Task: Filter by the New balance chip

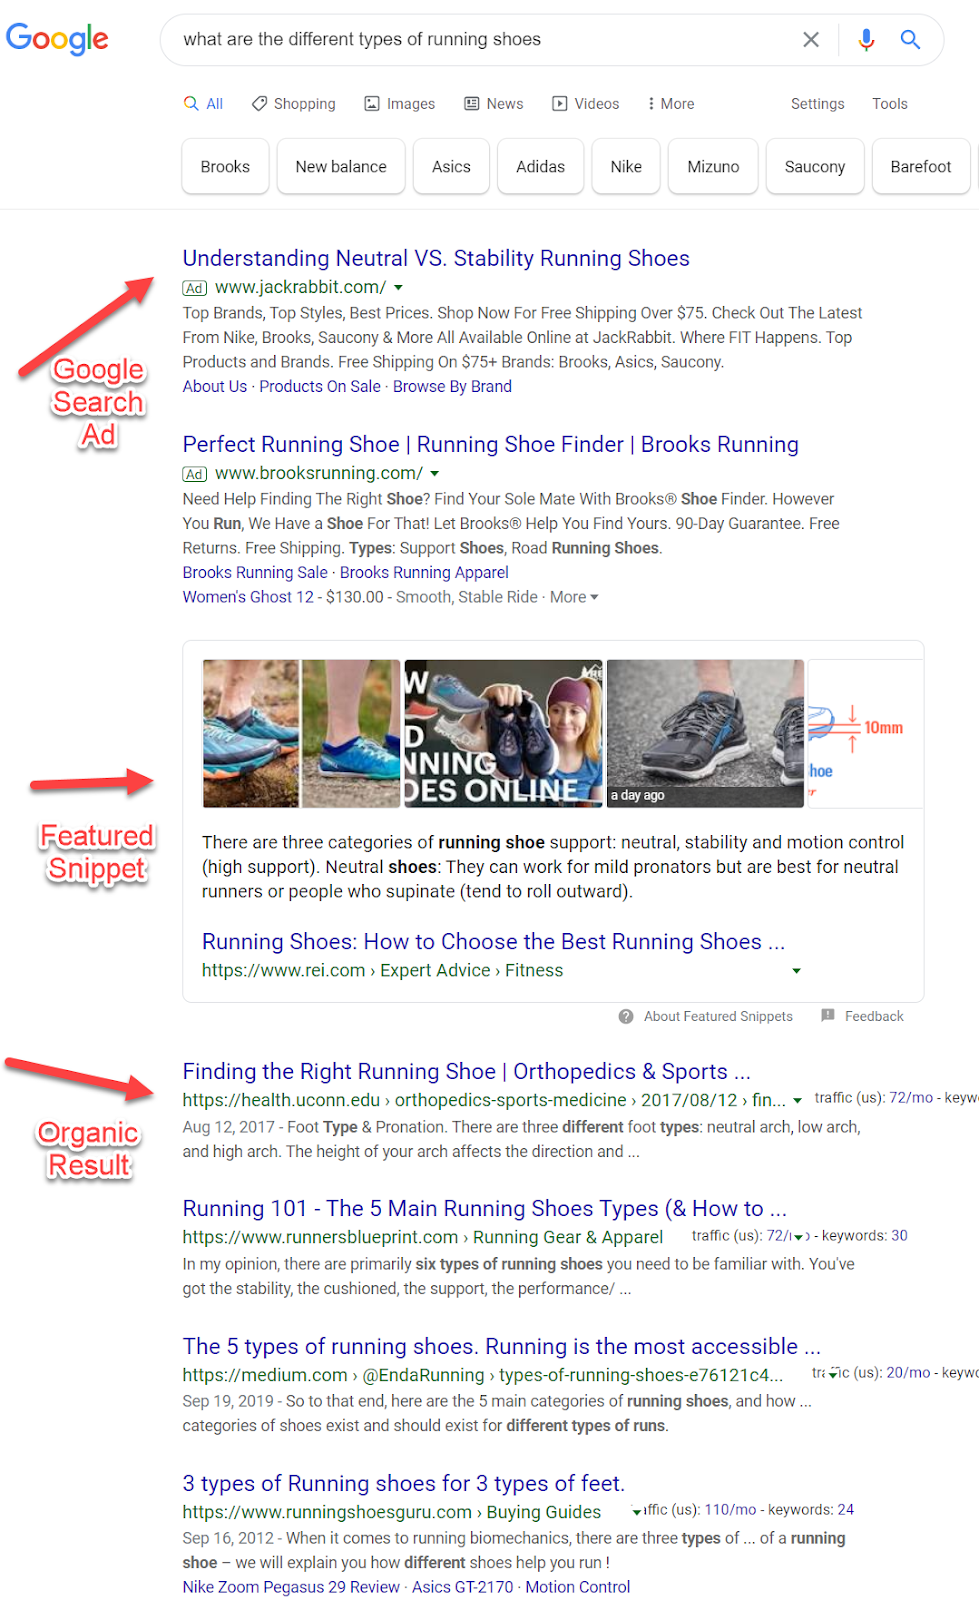Action: pyautogui.click(x=341, y=166)
